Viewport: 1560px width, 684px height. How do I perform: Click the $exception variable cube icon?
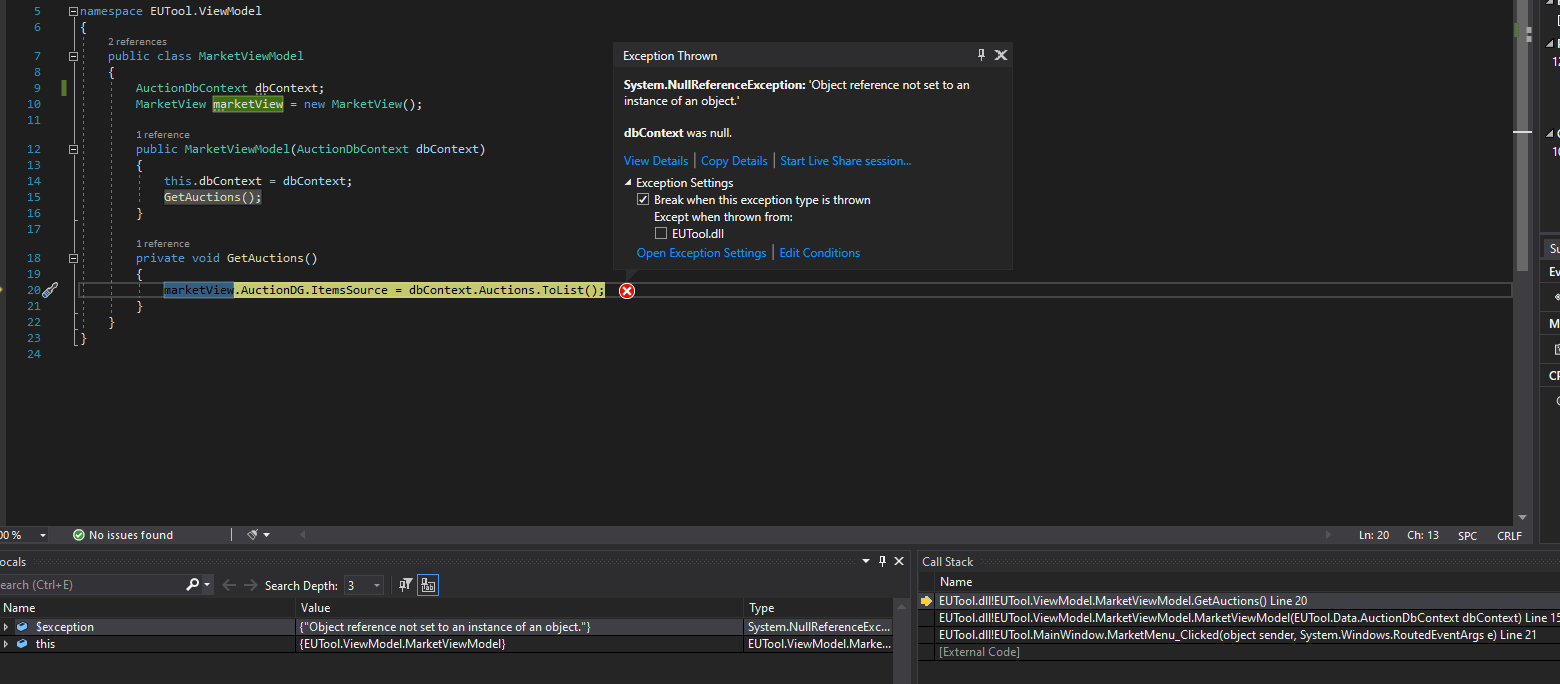pyautogui.click(x=22, y=627)
